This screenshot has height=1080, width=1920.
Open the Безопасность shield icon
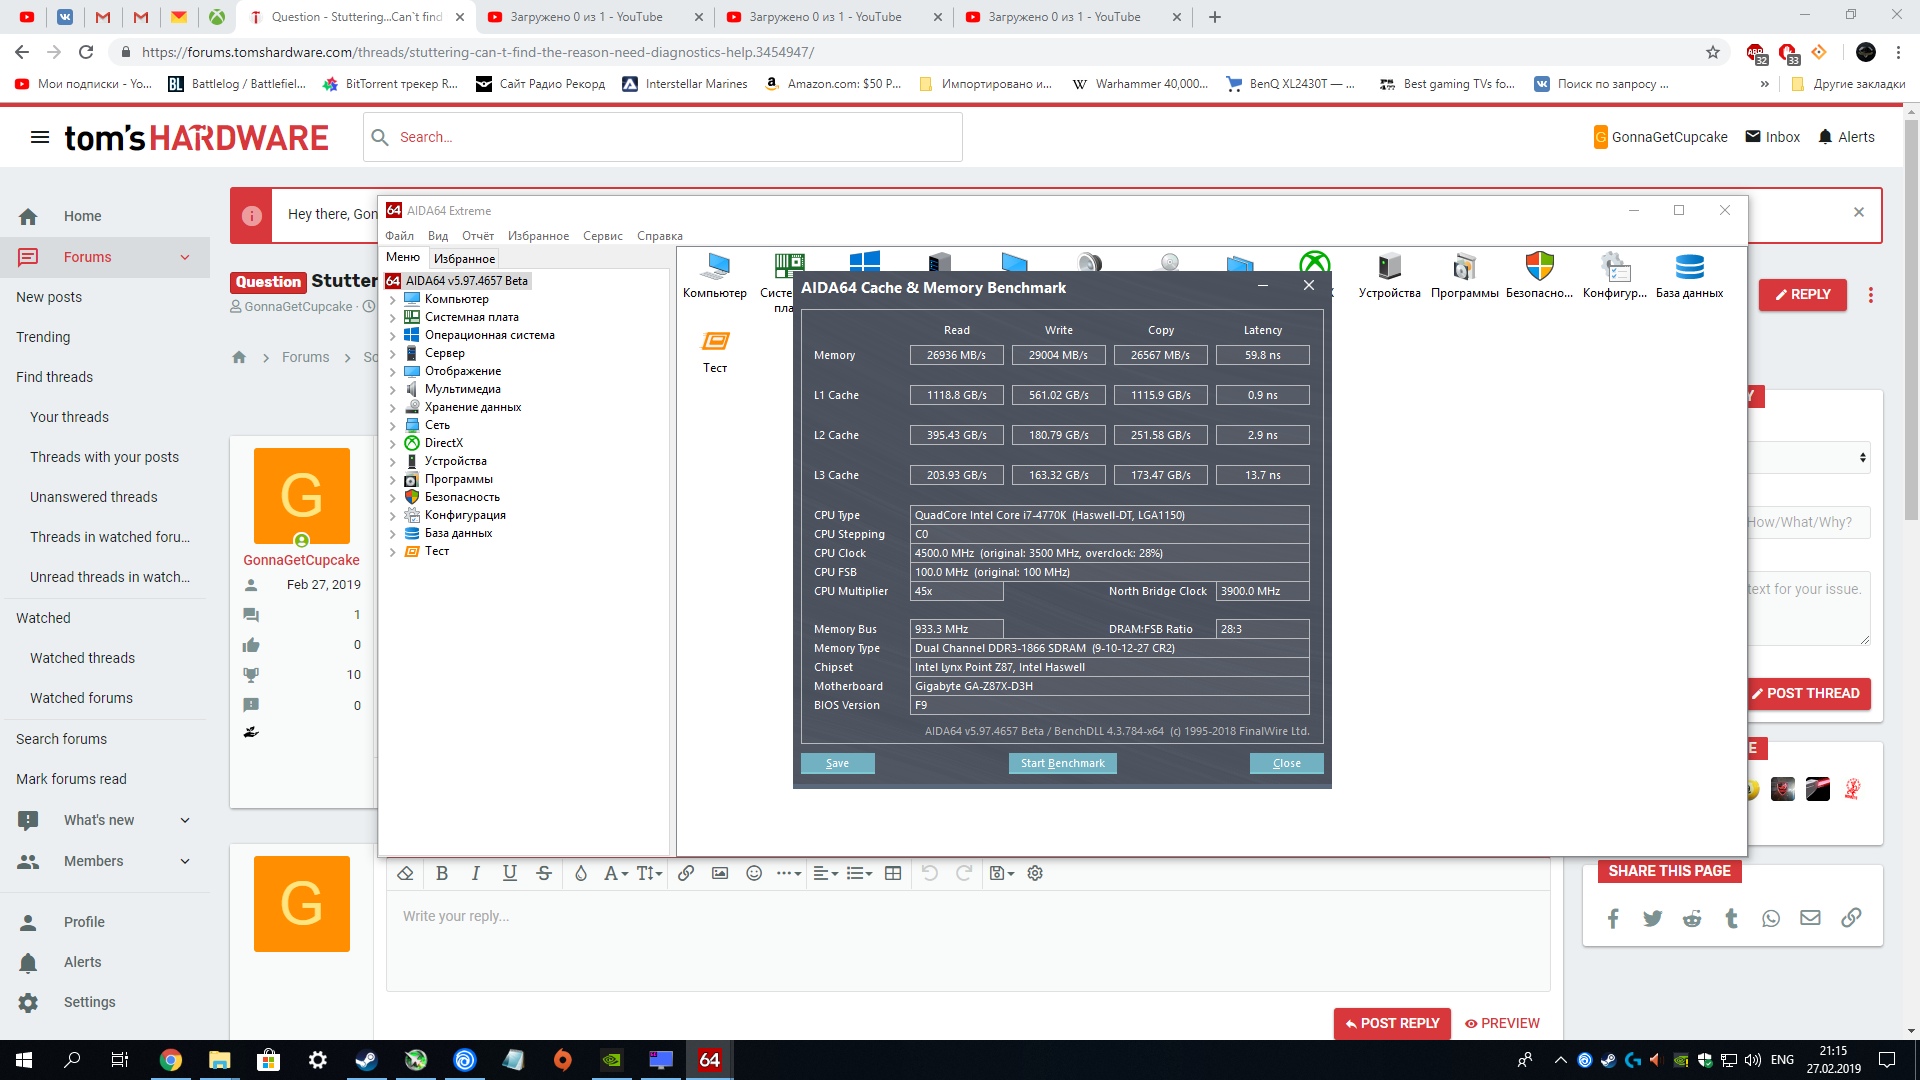tap(1539, 275)
